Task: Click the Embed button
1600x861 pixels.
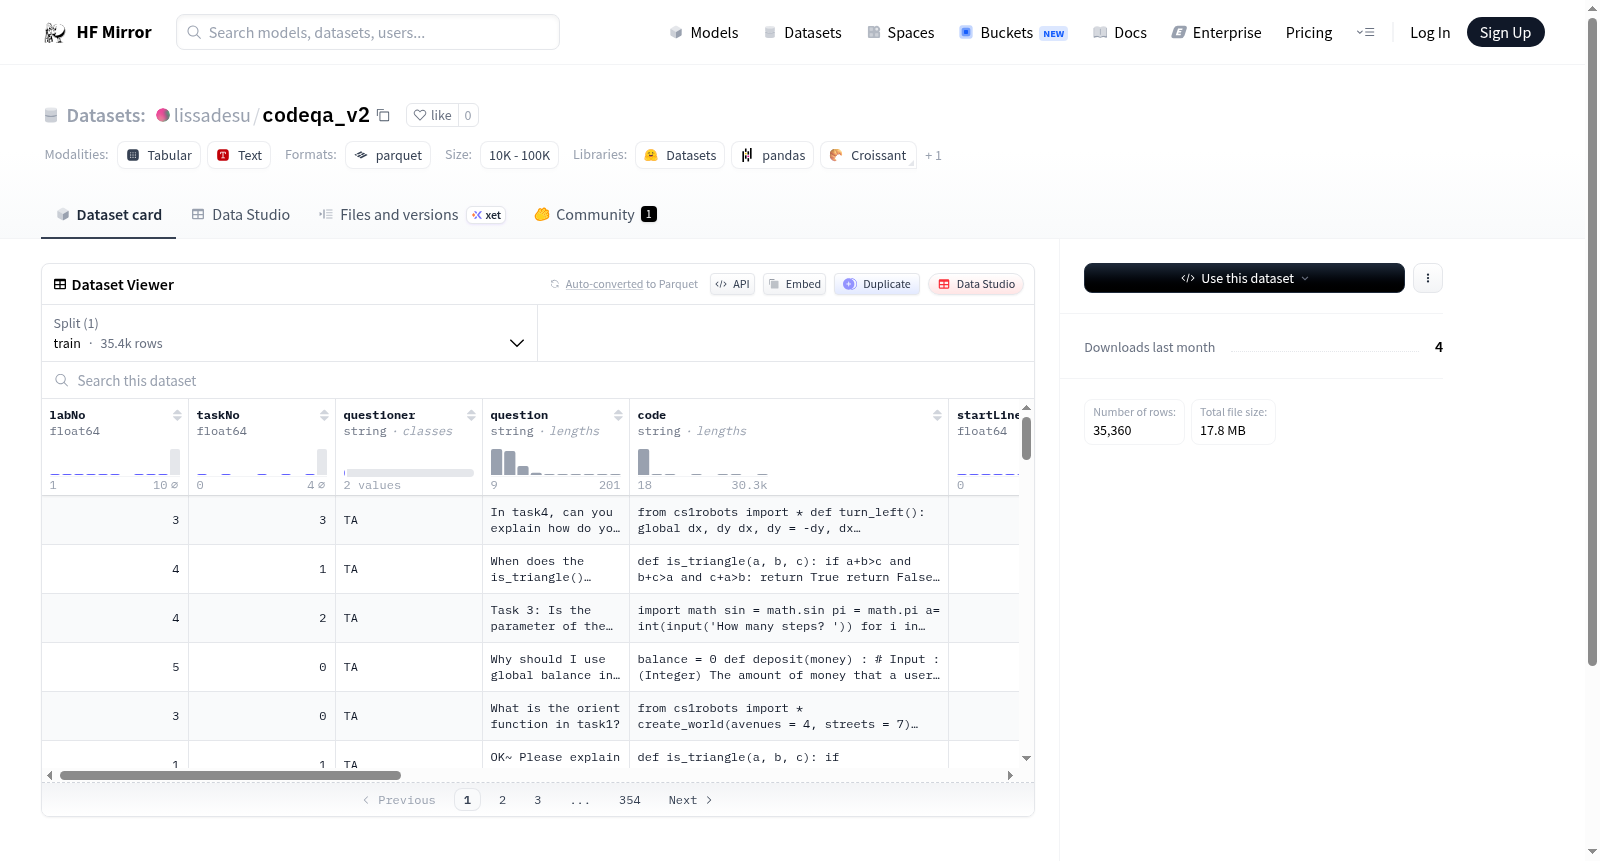Action: point(794,284)
